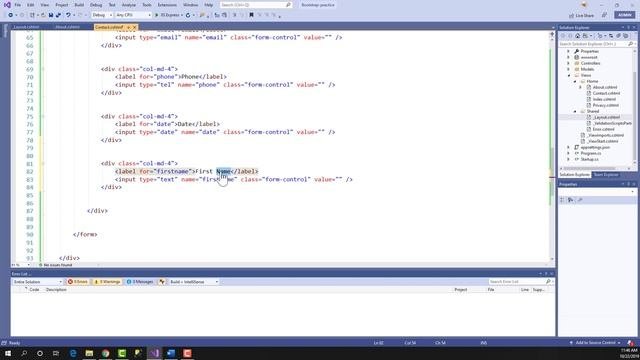Toggle the 0 Warnings filter
The width and height of the screenshot is (640, 360).
(x=107, y=282)
